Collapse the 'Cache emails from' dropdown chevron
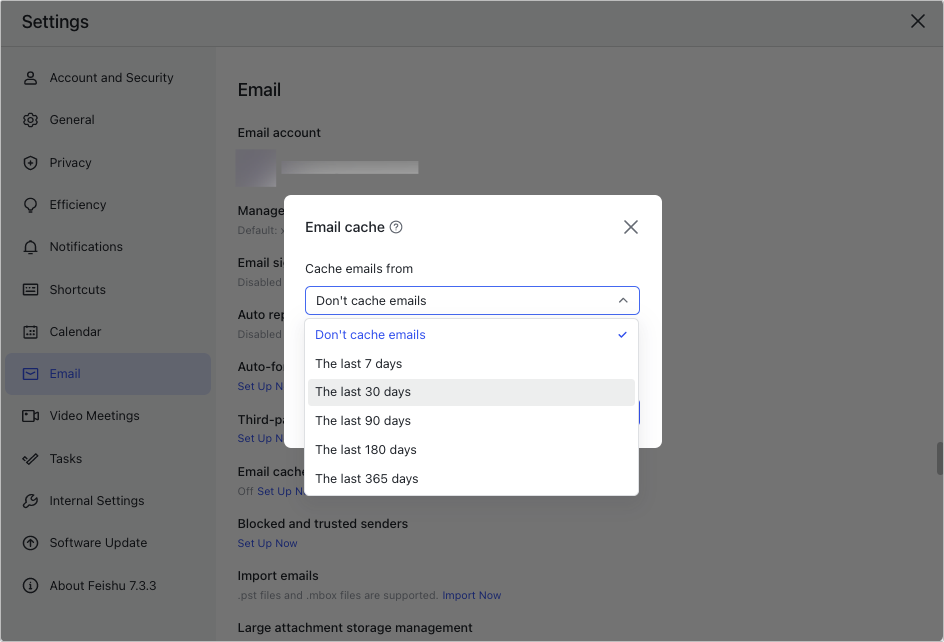The height and width of the screenshot is (642, 944). [x=623, y=300]
